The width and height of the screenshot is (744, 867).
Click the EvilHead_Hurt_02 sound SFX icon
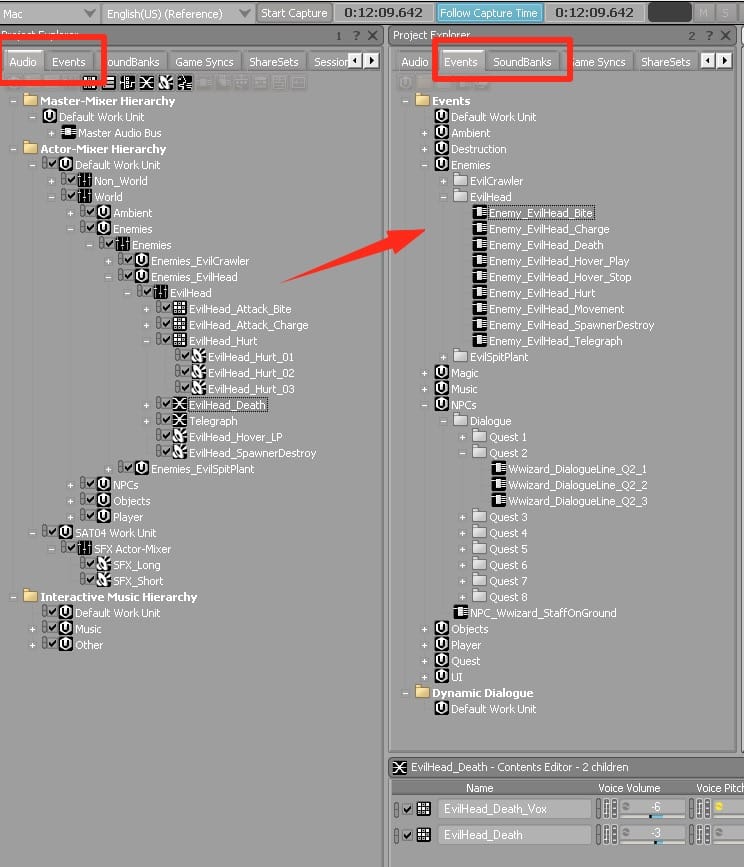[x=198, y=373]
